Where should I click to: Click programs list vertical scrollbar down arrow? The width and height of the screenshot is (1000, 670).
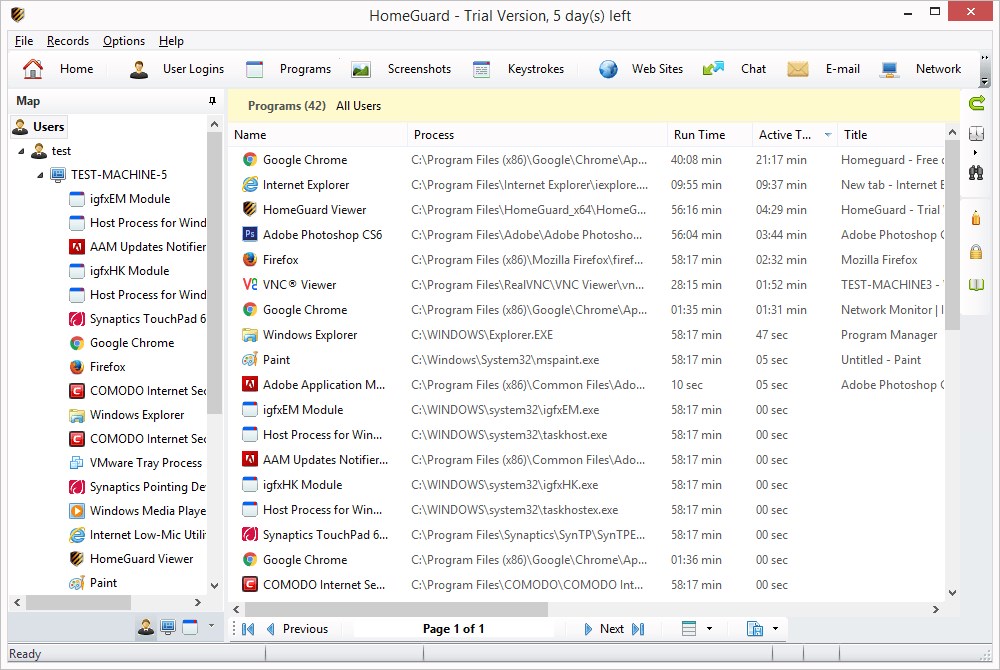(952, 592)
